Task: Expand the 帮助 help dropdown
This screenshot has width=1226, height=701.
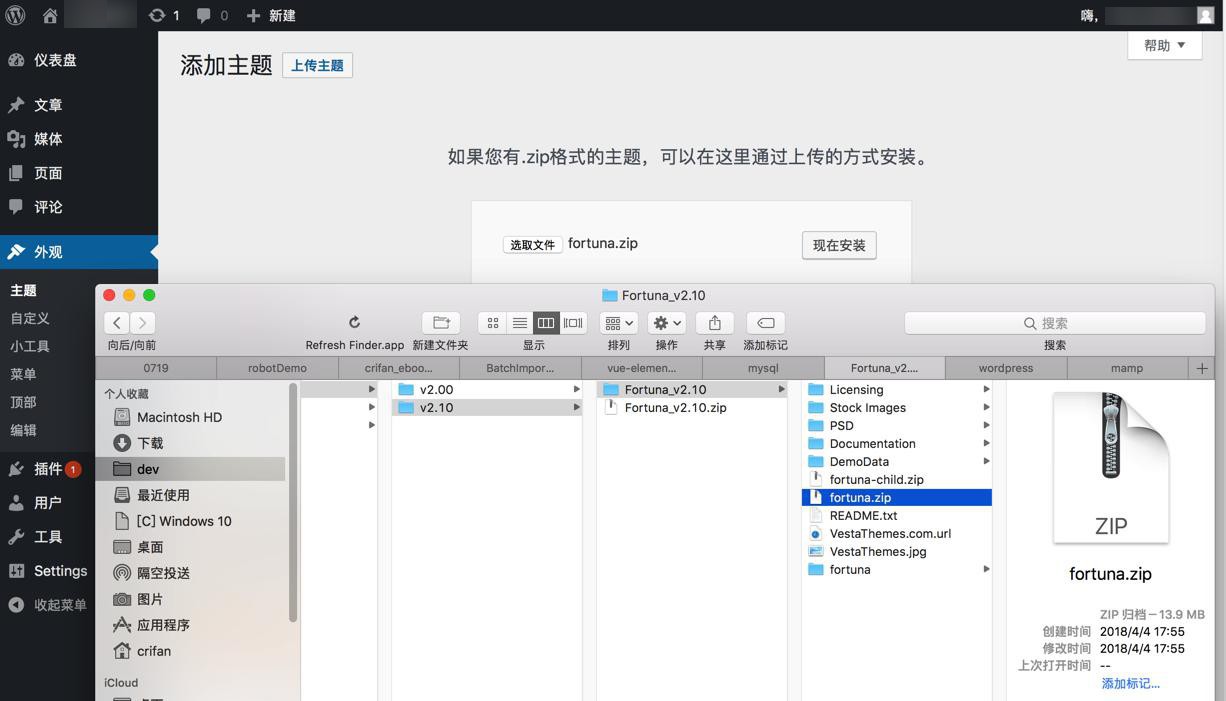Action: pos(1165,45)
